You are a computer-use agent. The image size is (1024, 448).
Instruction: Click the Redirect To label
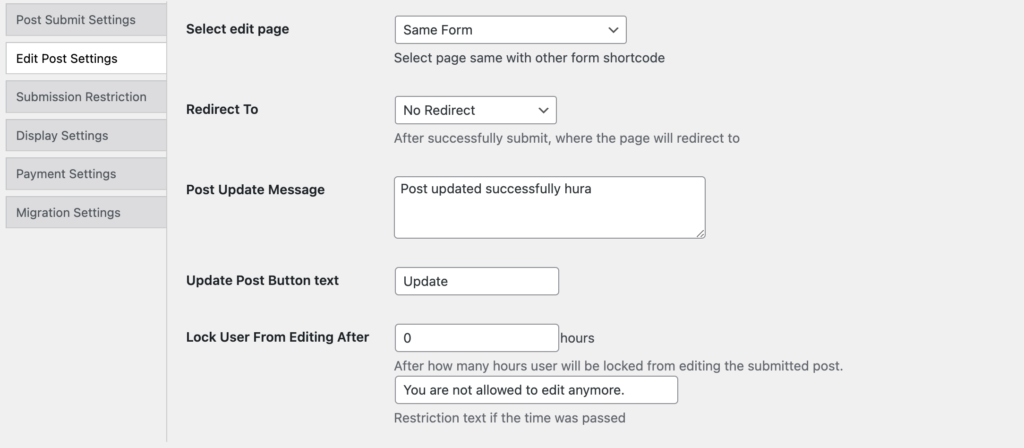click(x=222, y=109)
